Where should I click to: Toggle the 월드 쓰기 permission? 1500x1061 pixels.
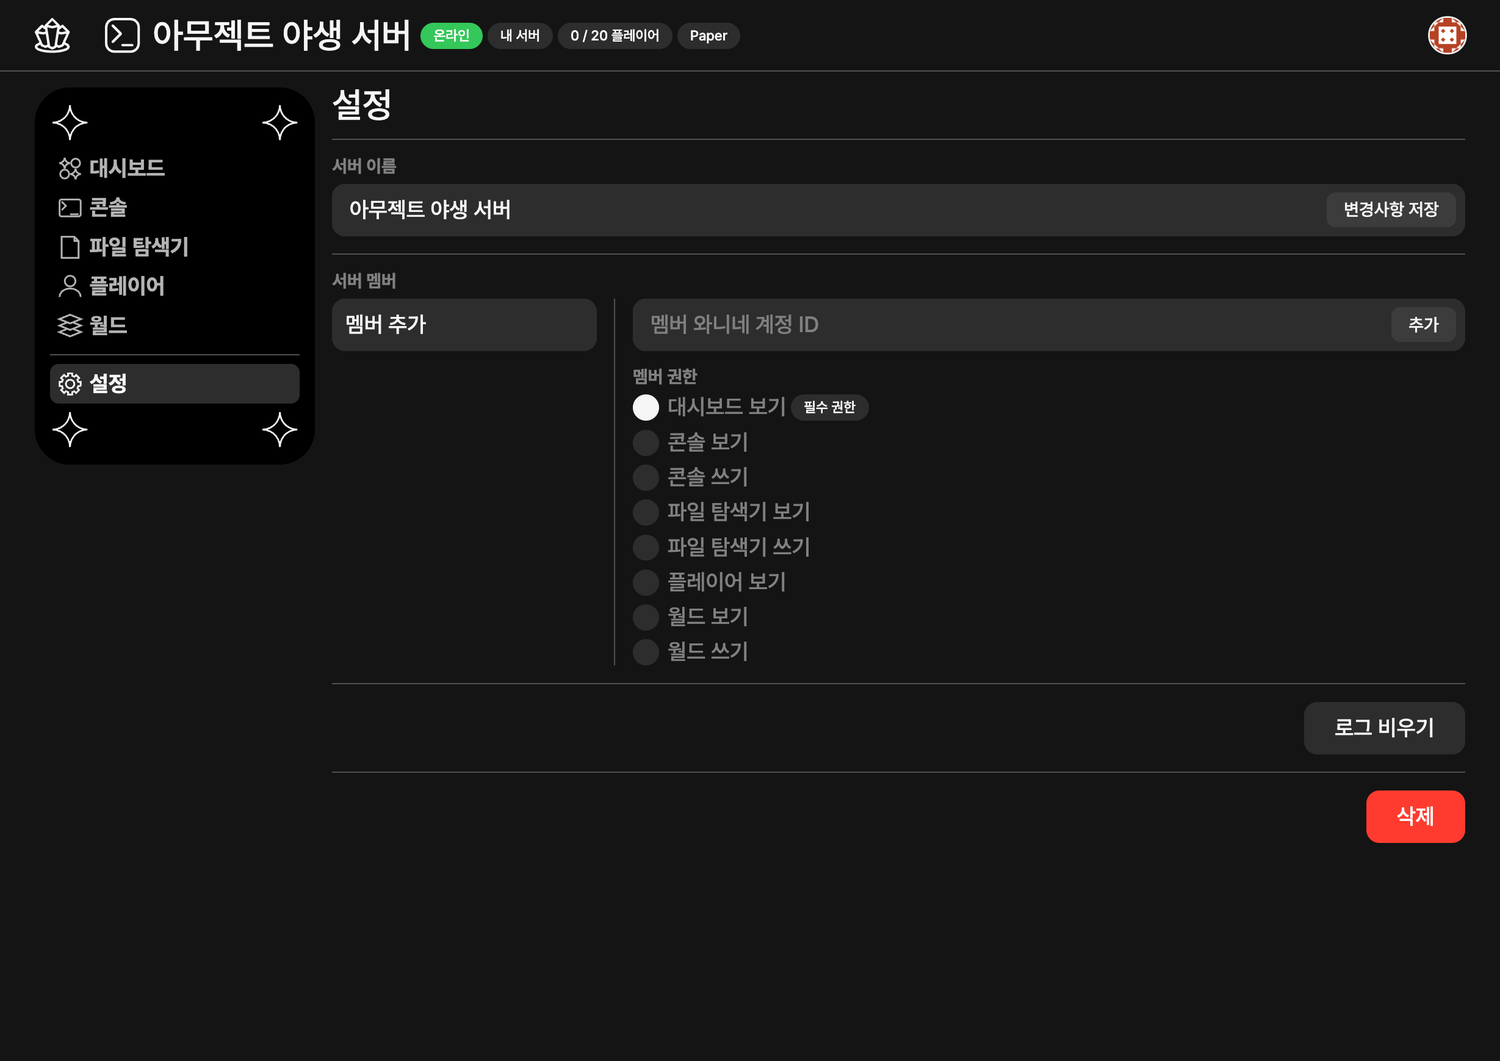tap(646, 652)
